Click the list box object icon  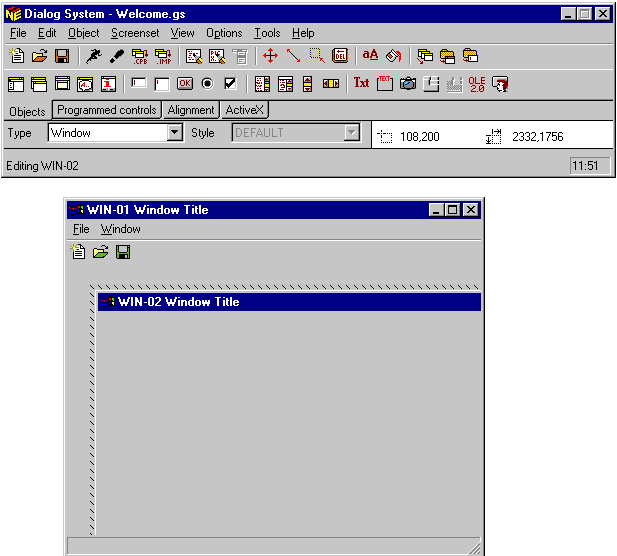click(262, 84)
